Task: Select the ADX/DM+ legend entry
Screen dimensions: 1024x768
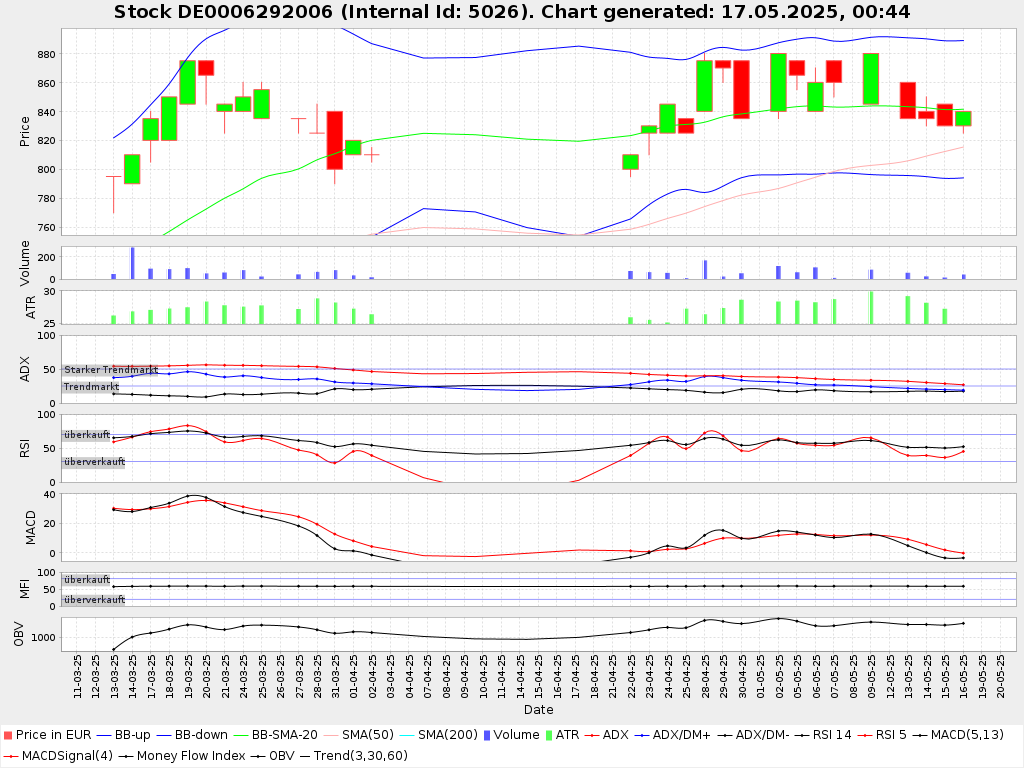Action: pyautogui.click(x=672, y=735)
